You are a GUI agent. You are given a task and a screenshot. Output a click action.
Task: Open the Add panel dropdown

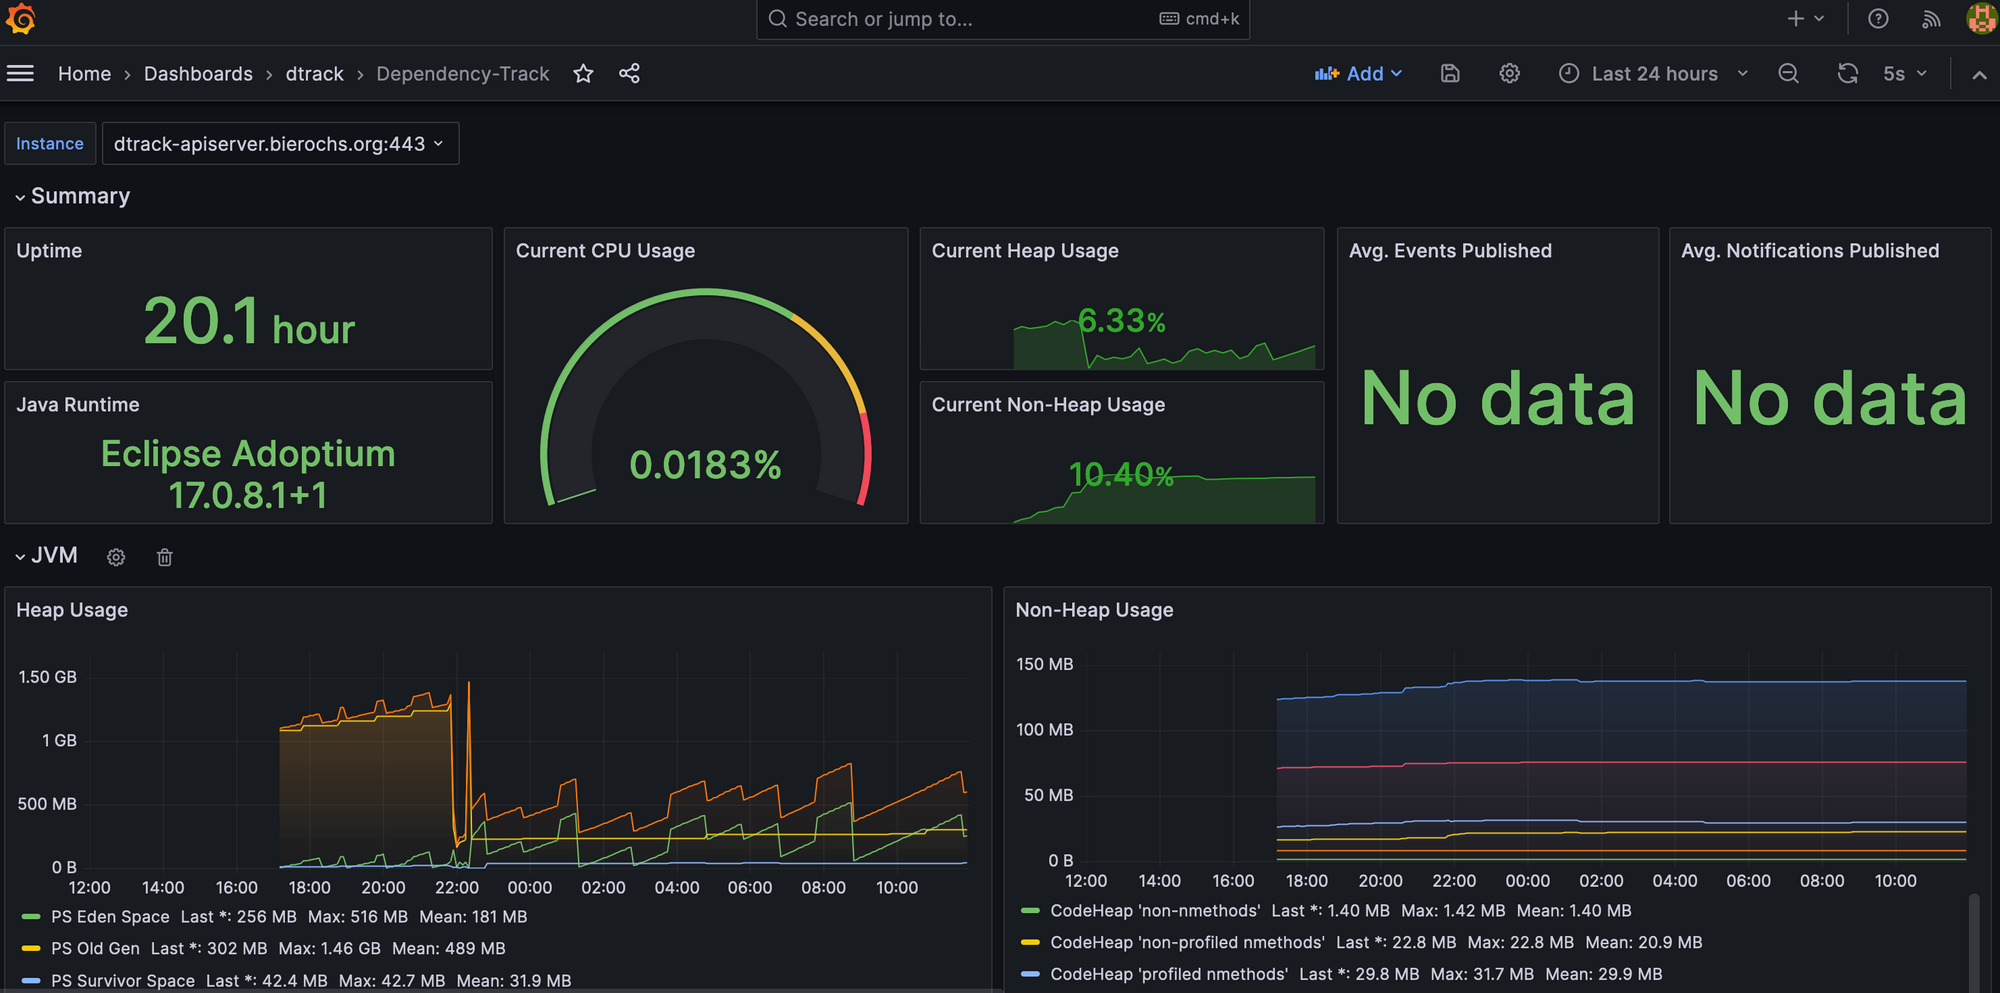coord(1359,73)
